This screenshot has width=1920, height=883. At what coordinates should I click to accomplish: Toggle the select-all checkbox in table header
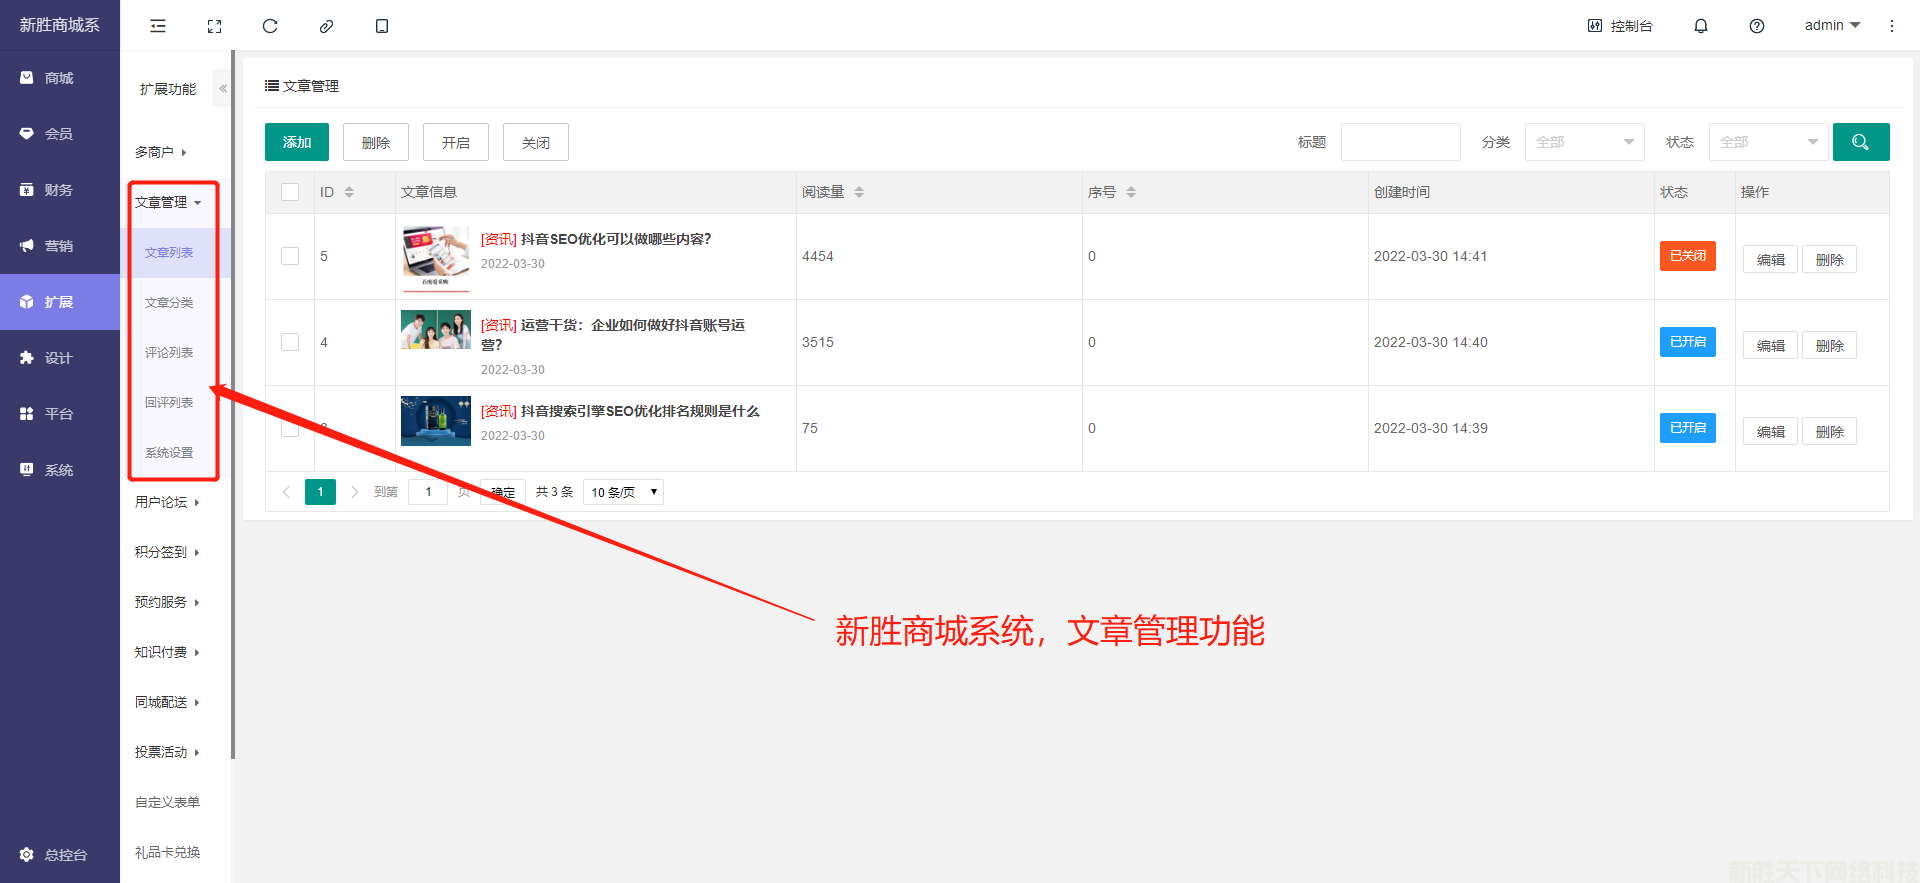[x=290, y=192]
